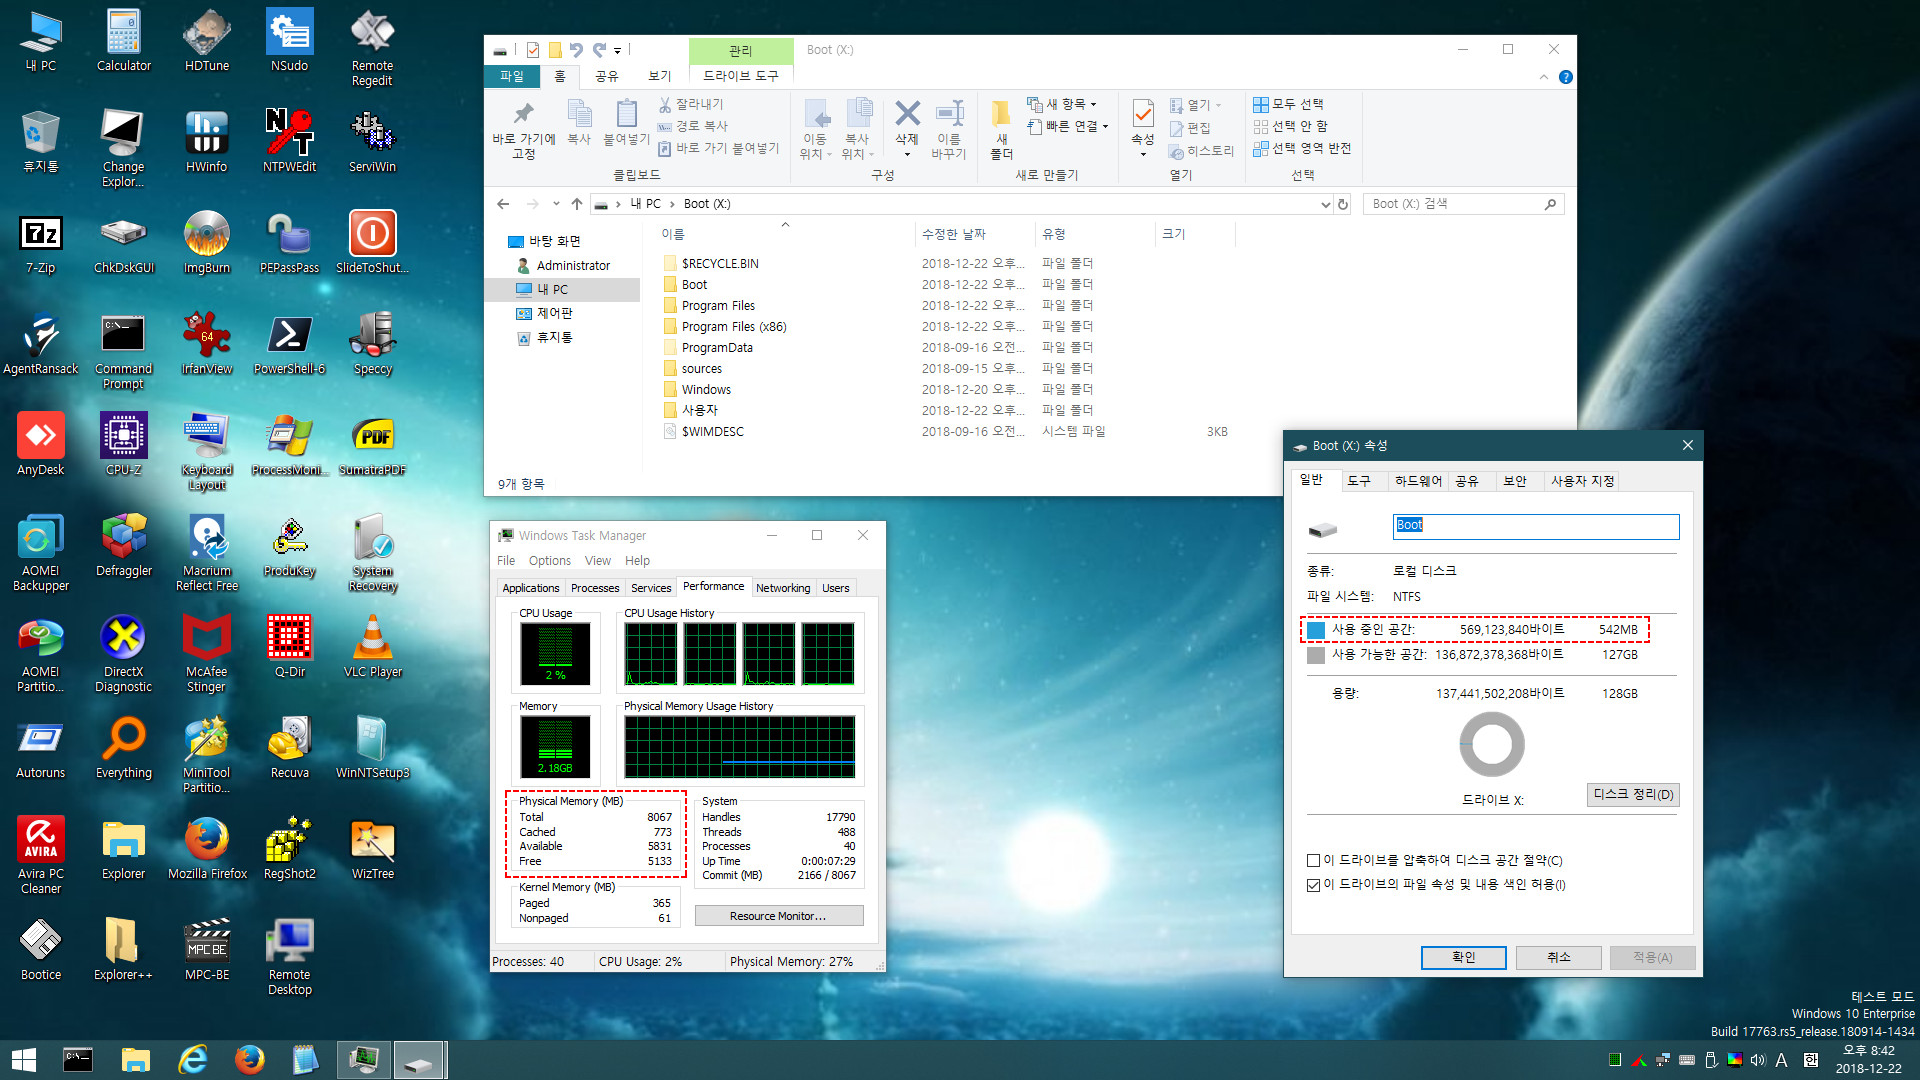
Task: Select Performance tab in Task Manager
Action: (712, 587)
